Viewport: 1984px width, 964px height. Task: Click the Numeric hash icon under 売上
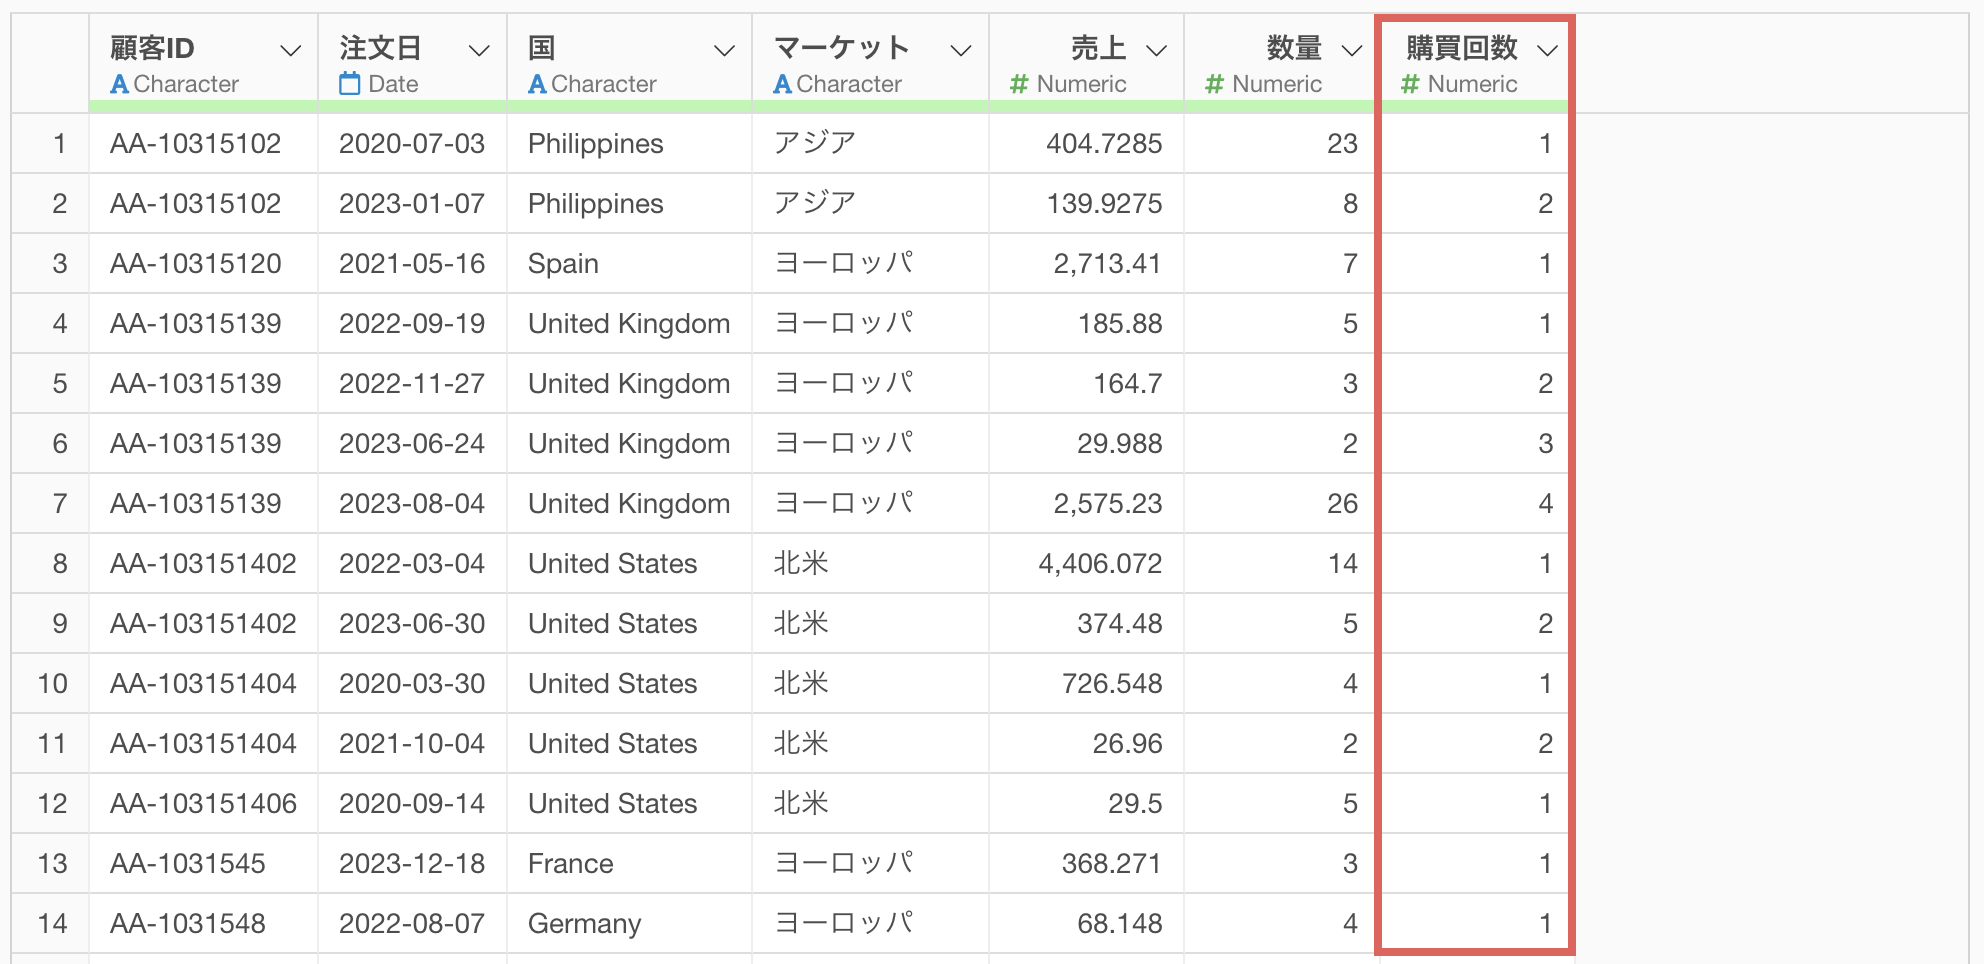tap(1019, 84)
